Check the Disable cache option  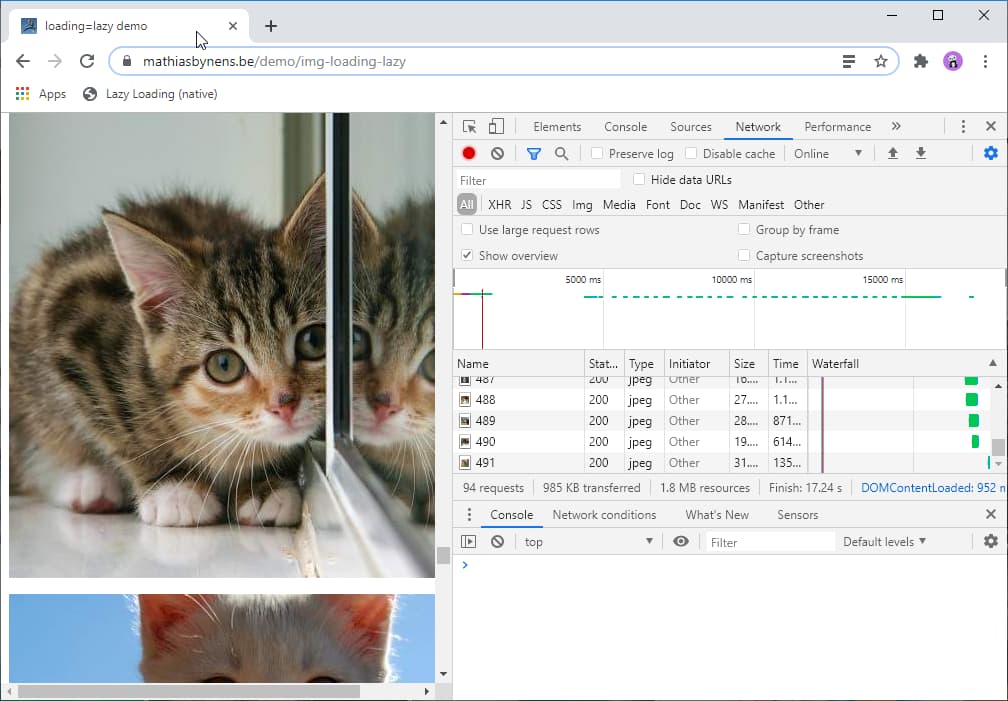[x=691, y=154]
